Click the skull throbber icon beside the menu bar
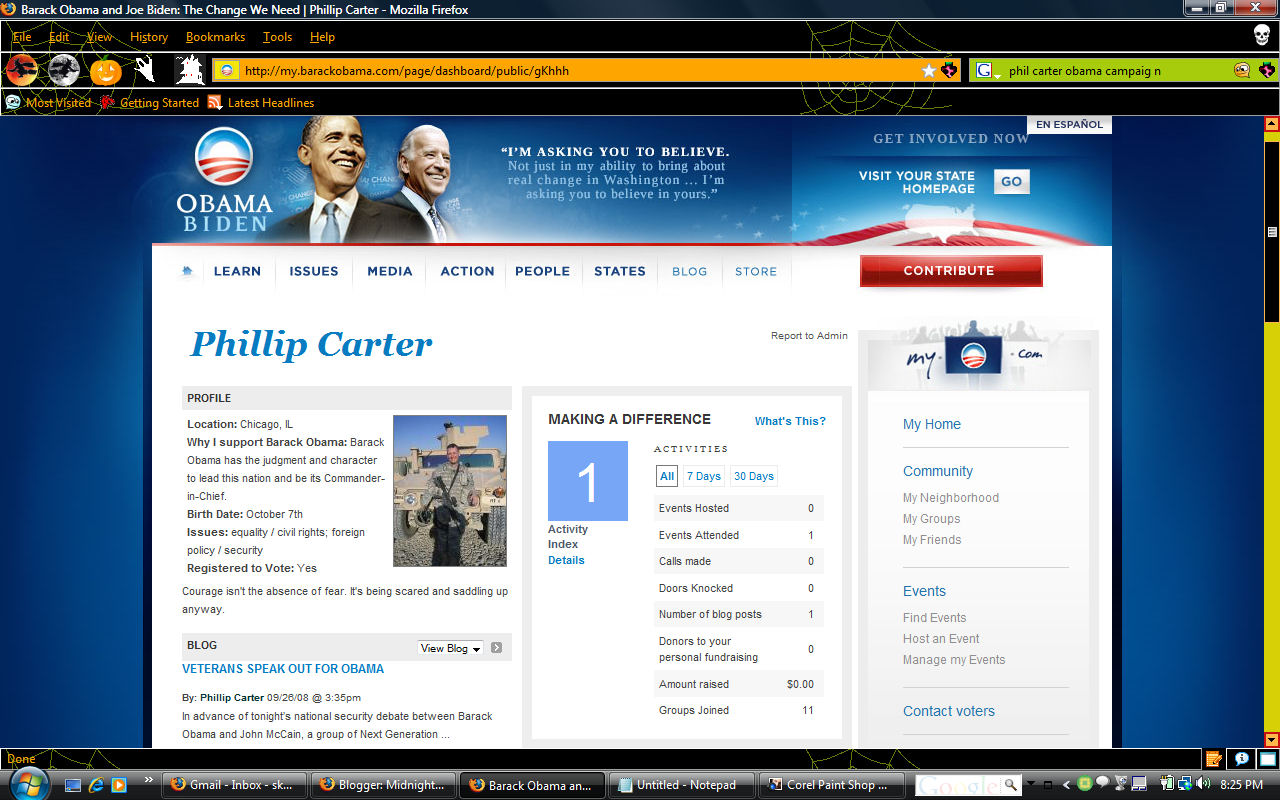The image size is (1280, 800). pos(1262,35)
